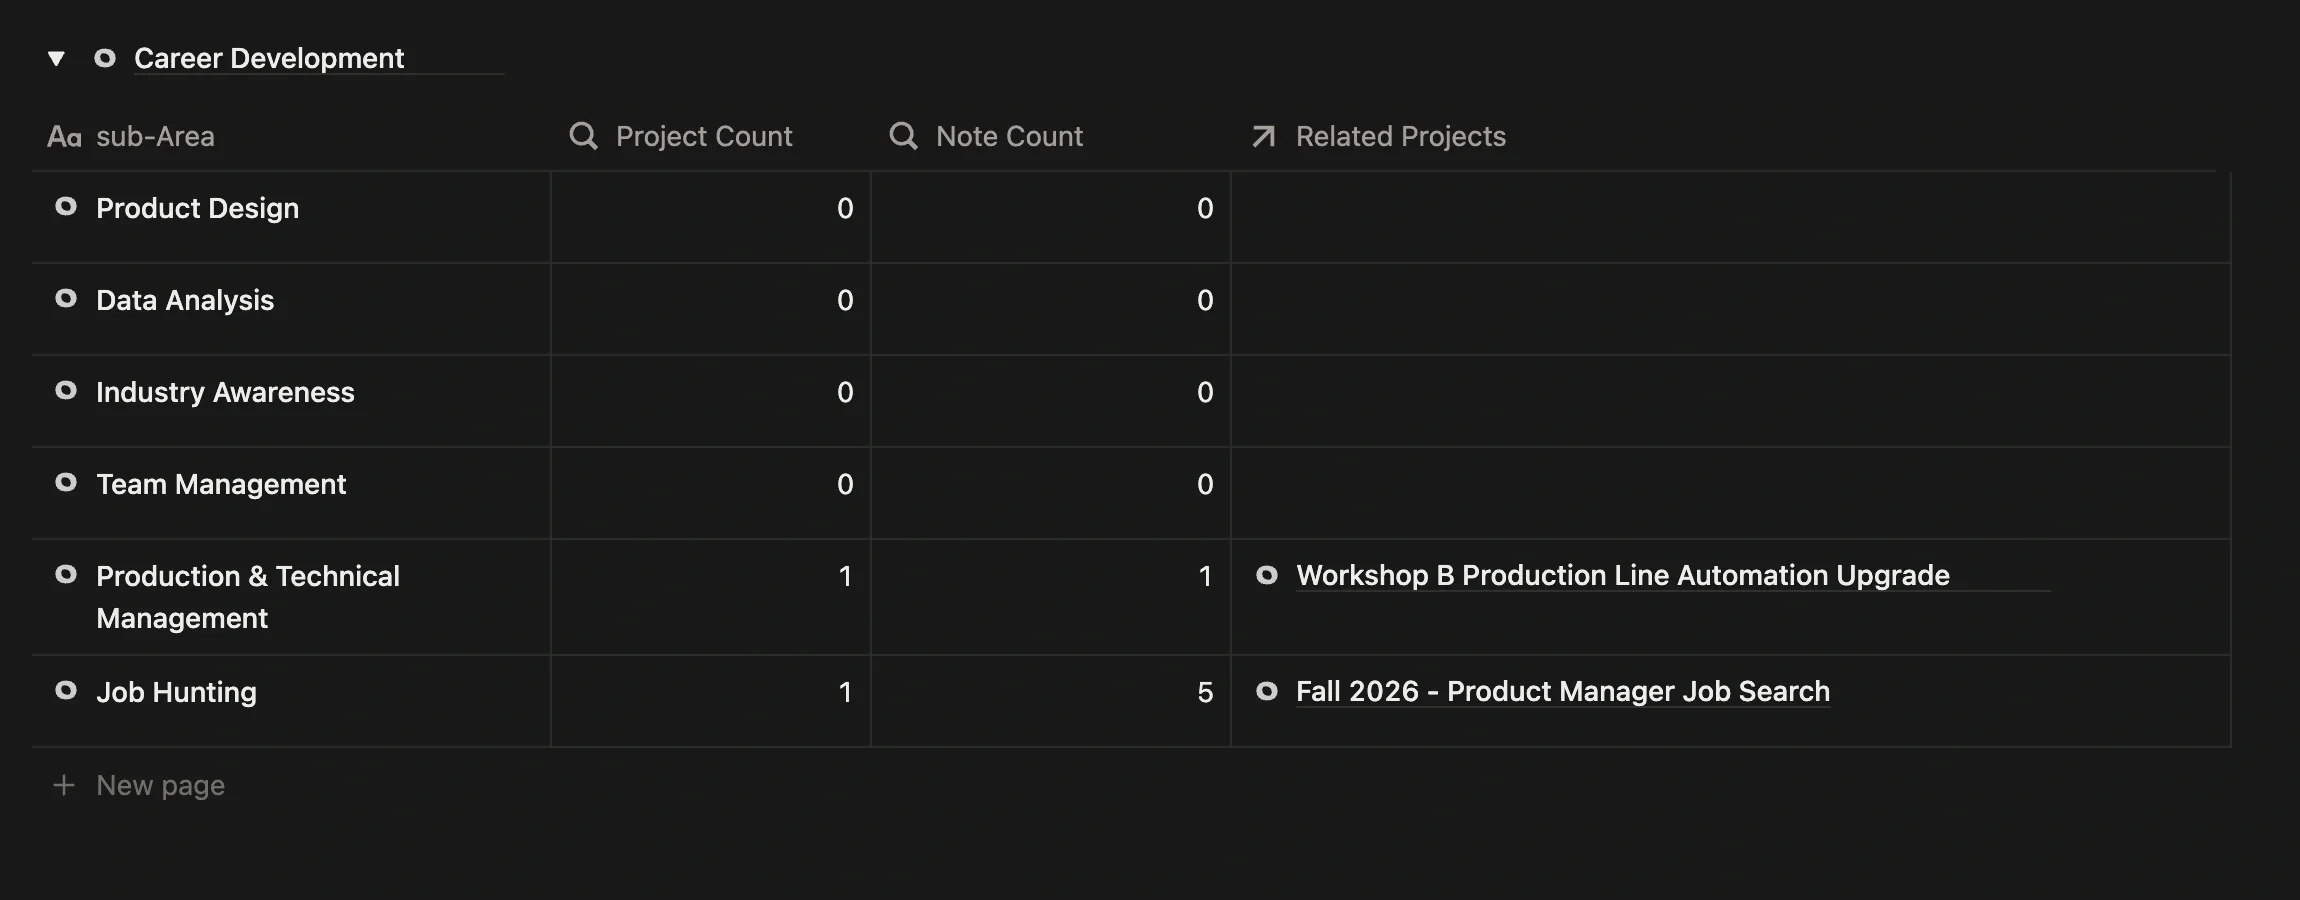Select Note Count cell for Production & Technical Management

(1050, 597)
